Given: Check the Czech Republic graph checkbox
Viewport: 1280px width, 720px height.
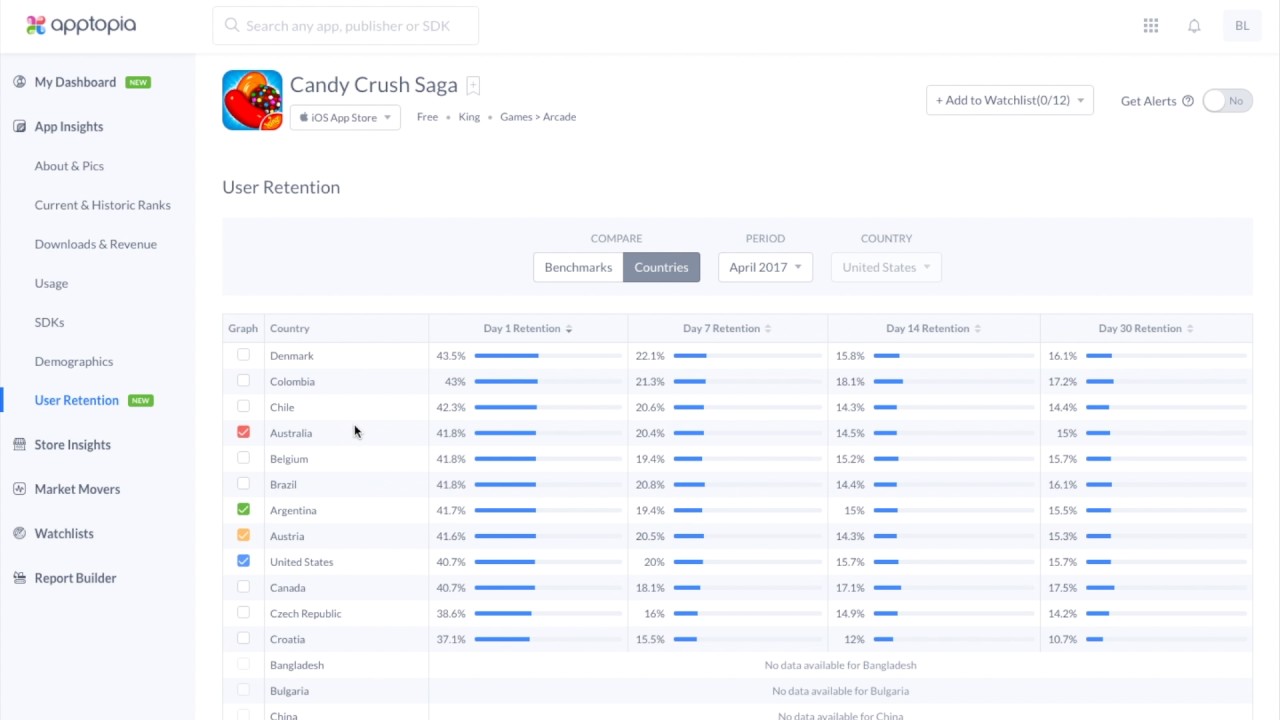Looking at the screenshot, I should 243,612.
